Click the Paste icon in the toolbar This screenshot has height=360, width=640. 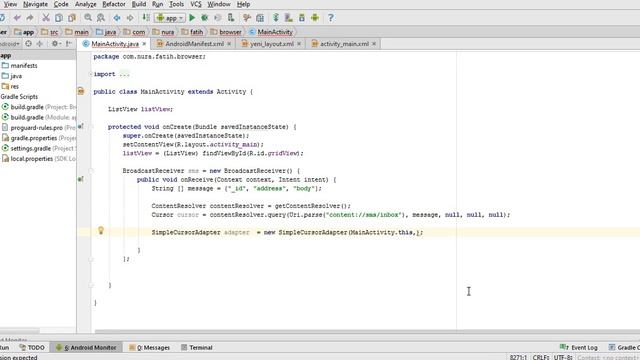coord(72,18)
